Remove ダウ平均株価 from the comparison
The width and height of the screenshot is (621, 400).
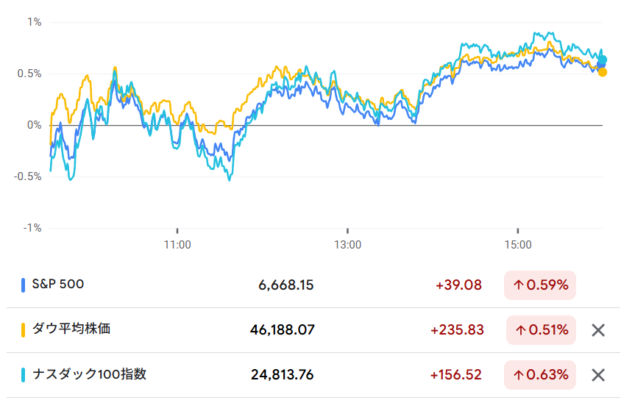(597, 330)
